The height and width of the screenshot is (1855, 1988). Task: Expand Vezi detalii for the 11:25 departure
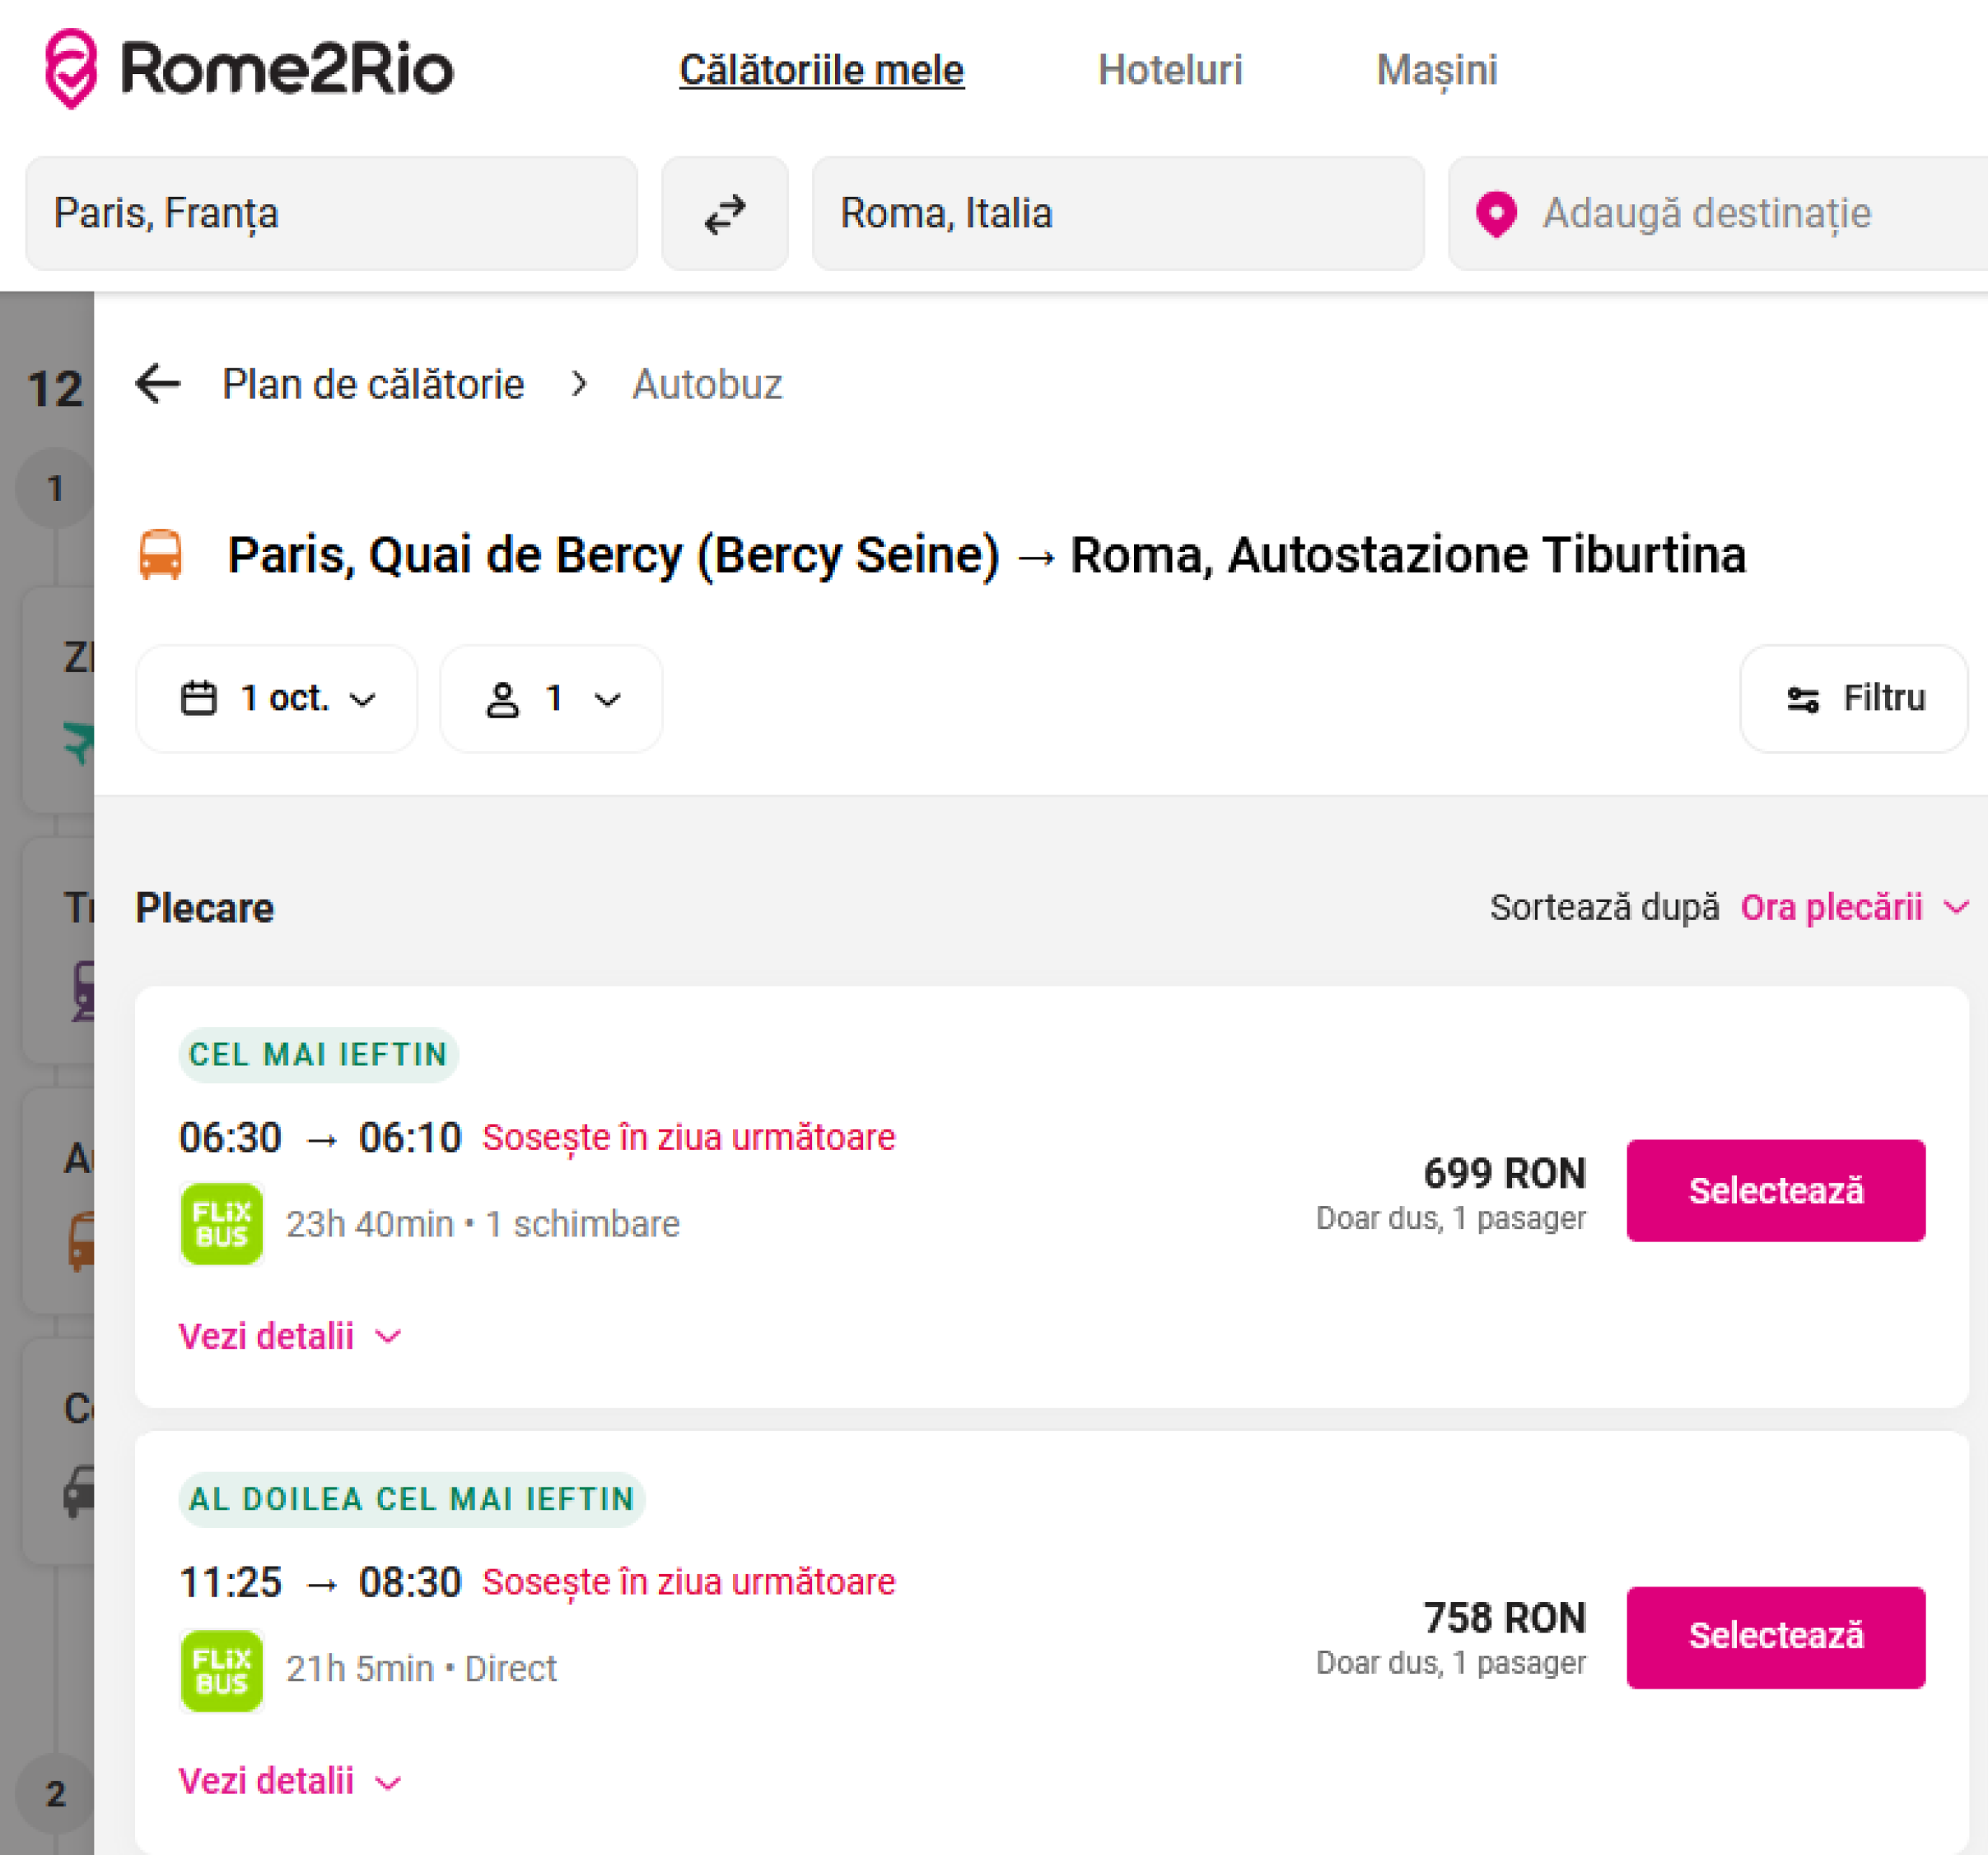(290, 1781)
